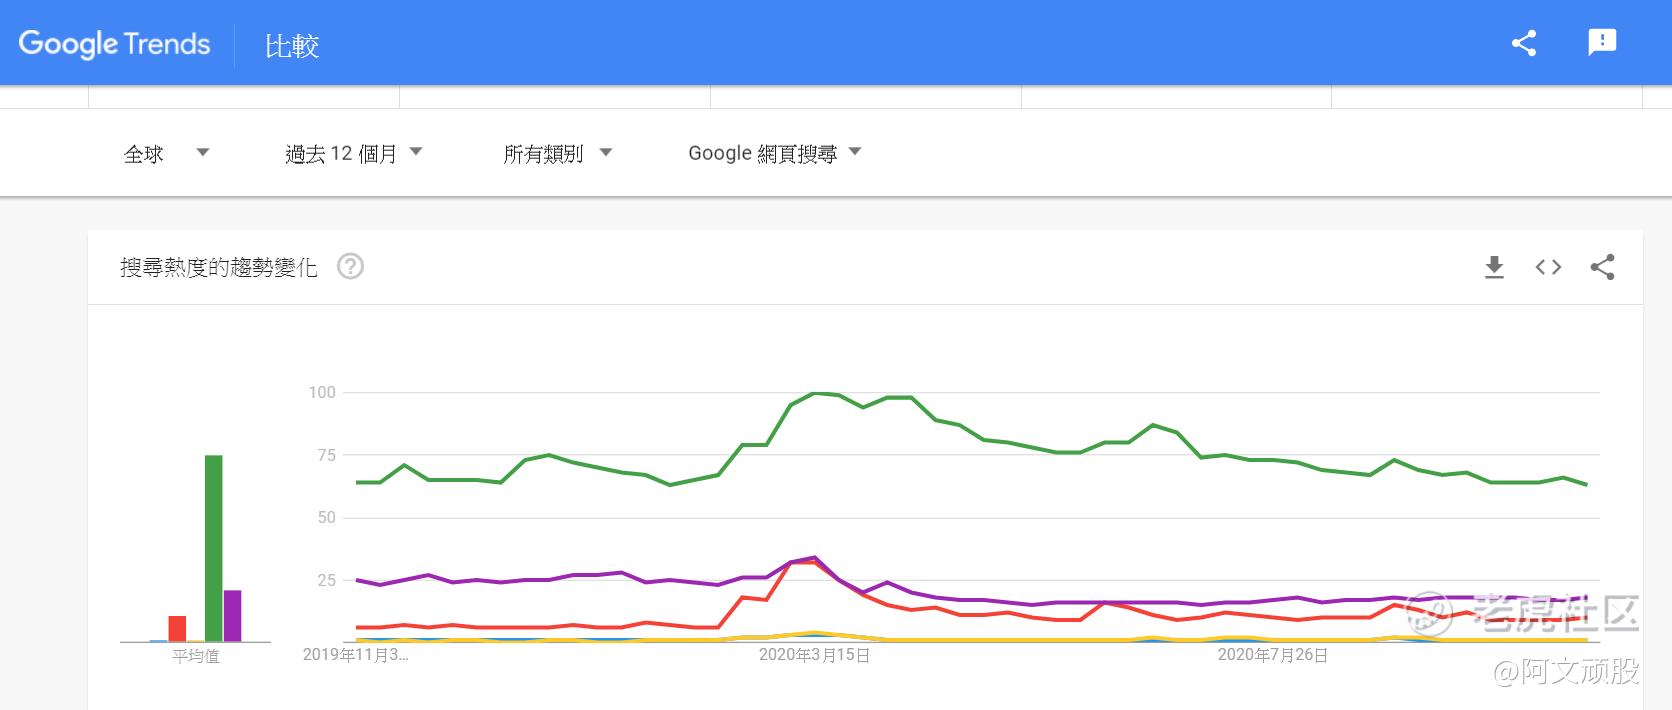Click the 2019年11月3 axis date label
The width and height of the screenshot is (1672, 710).
tap(355, 655)
